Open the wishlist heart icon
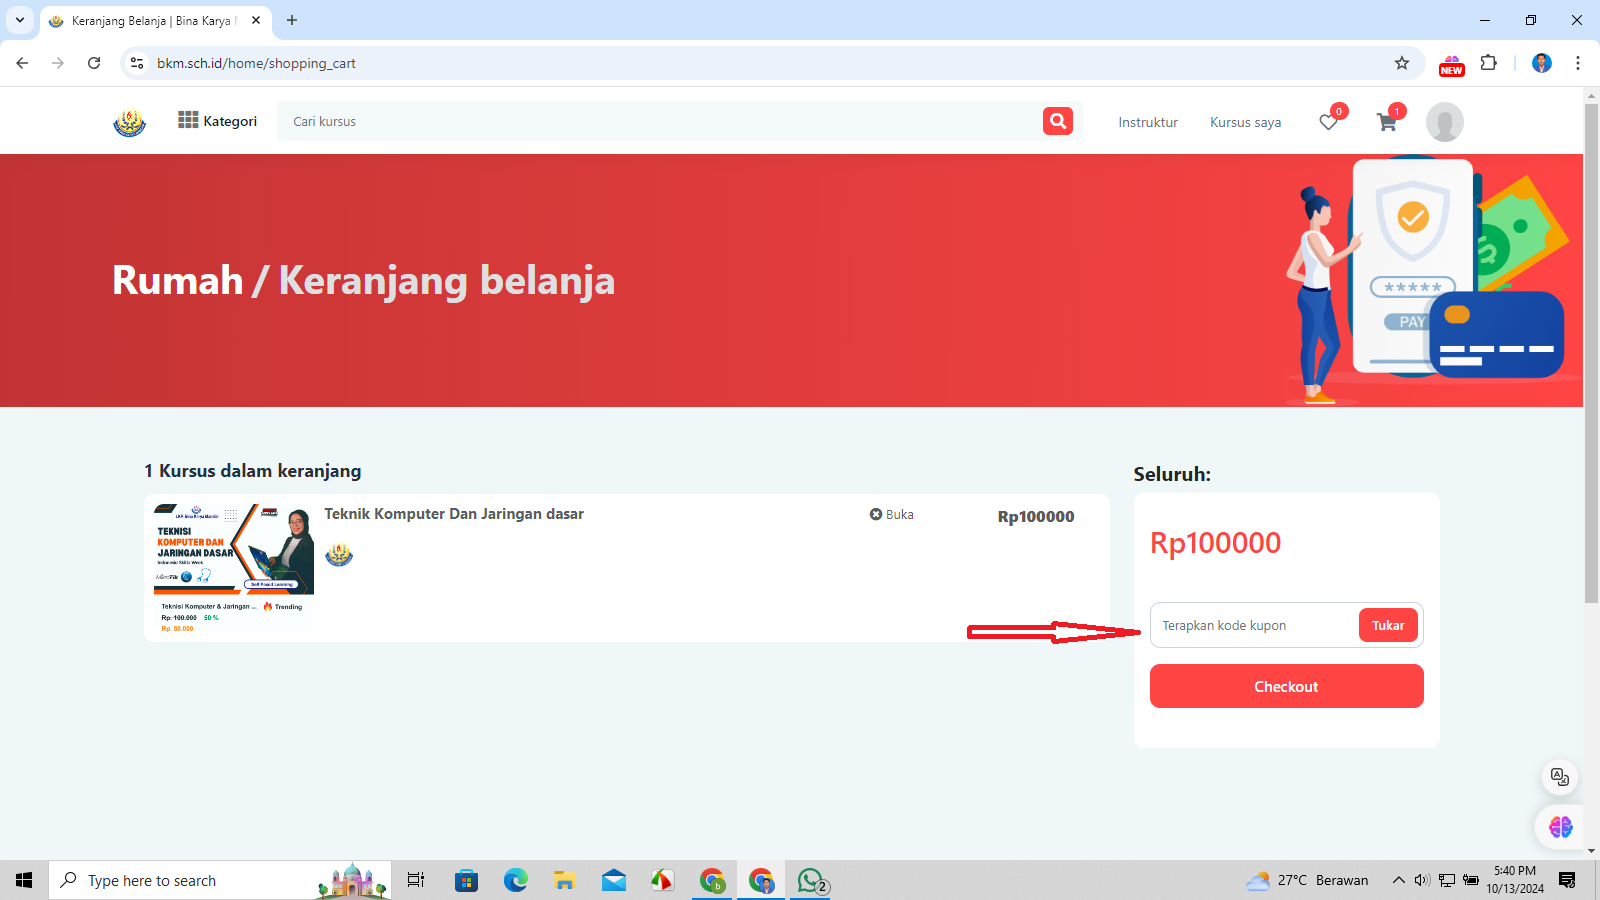This screenshot has height=900, width=1600. click(x=1328, y=122)
